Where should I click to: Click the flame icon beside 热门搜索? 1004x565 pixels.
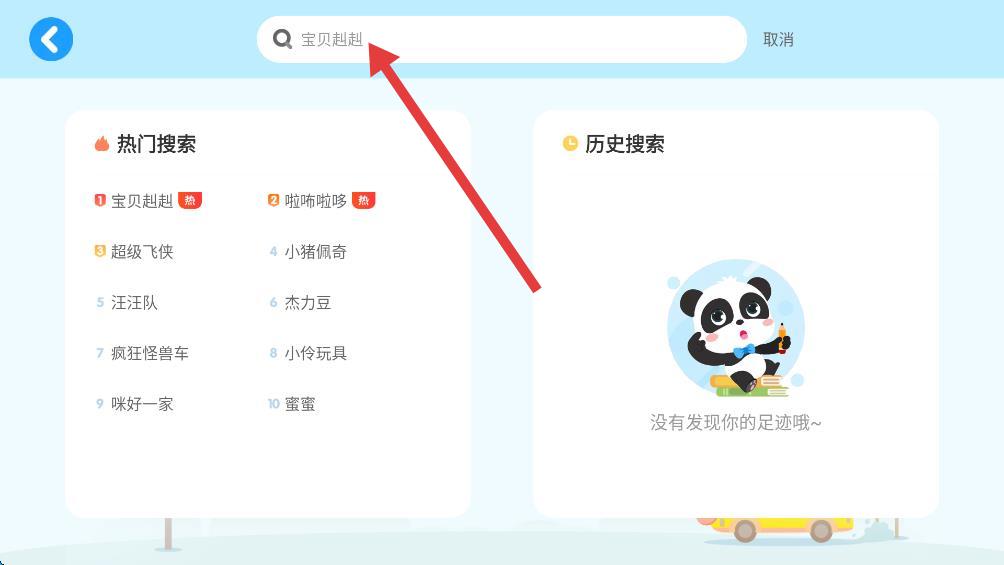[102, 143]
